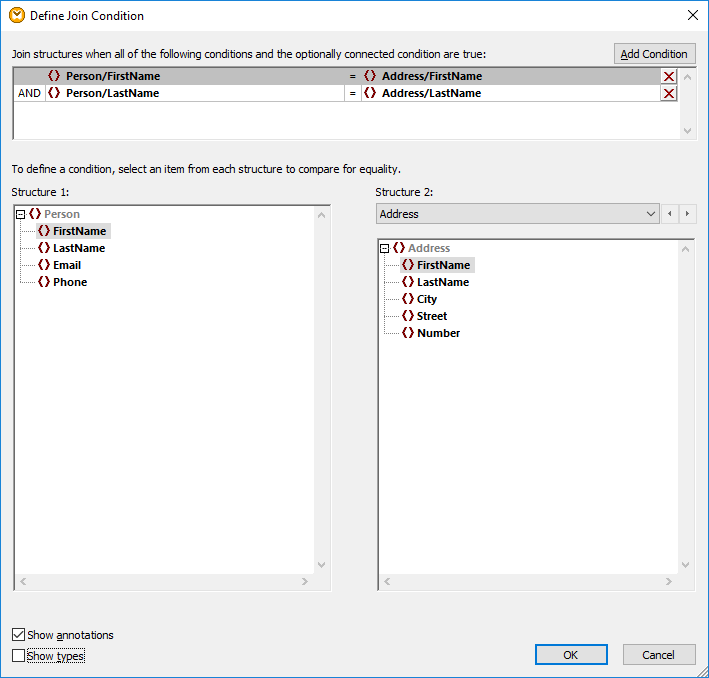The width and height of the screenshot is (709, 678).
Task: Click Structure 1 scroll right arrow
Action: click(x=305, y=581)
